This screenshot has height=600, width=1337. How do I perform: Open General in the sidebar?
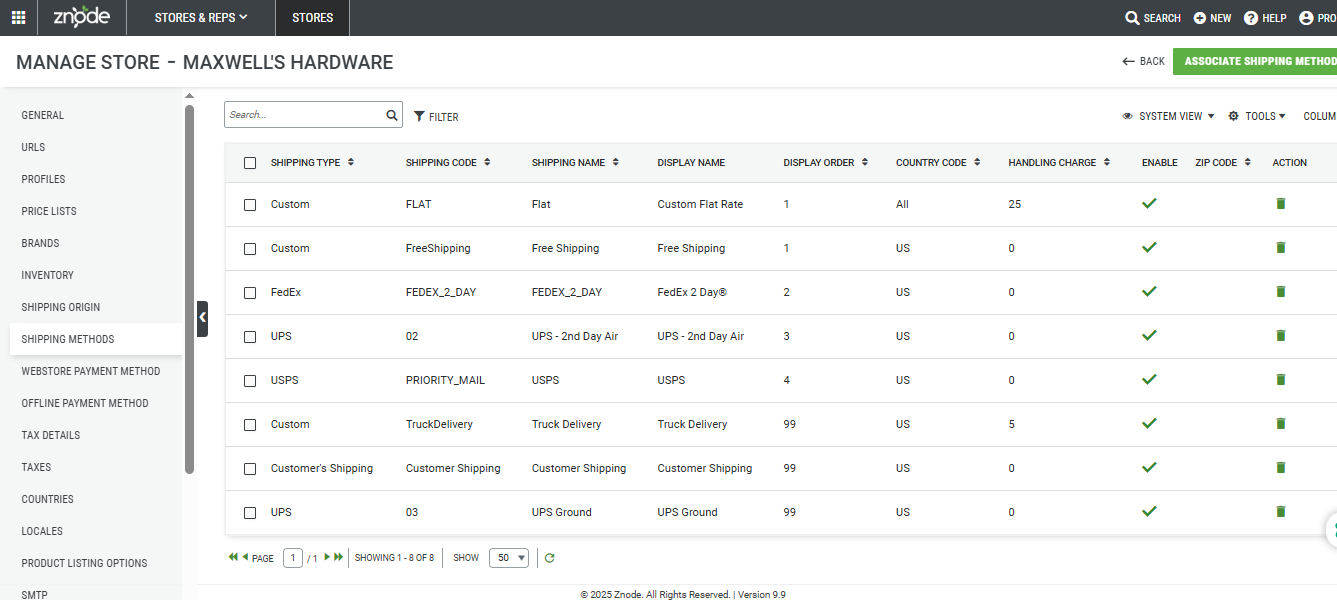(43, 115)
